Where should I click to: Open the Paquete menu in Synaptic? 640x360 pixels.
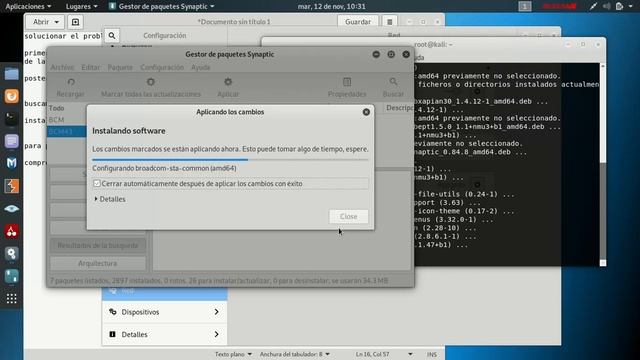(120, 67)
